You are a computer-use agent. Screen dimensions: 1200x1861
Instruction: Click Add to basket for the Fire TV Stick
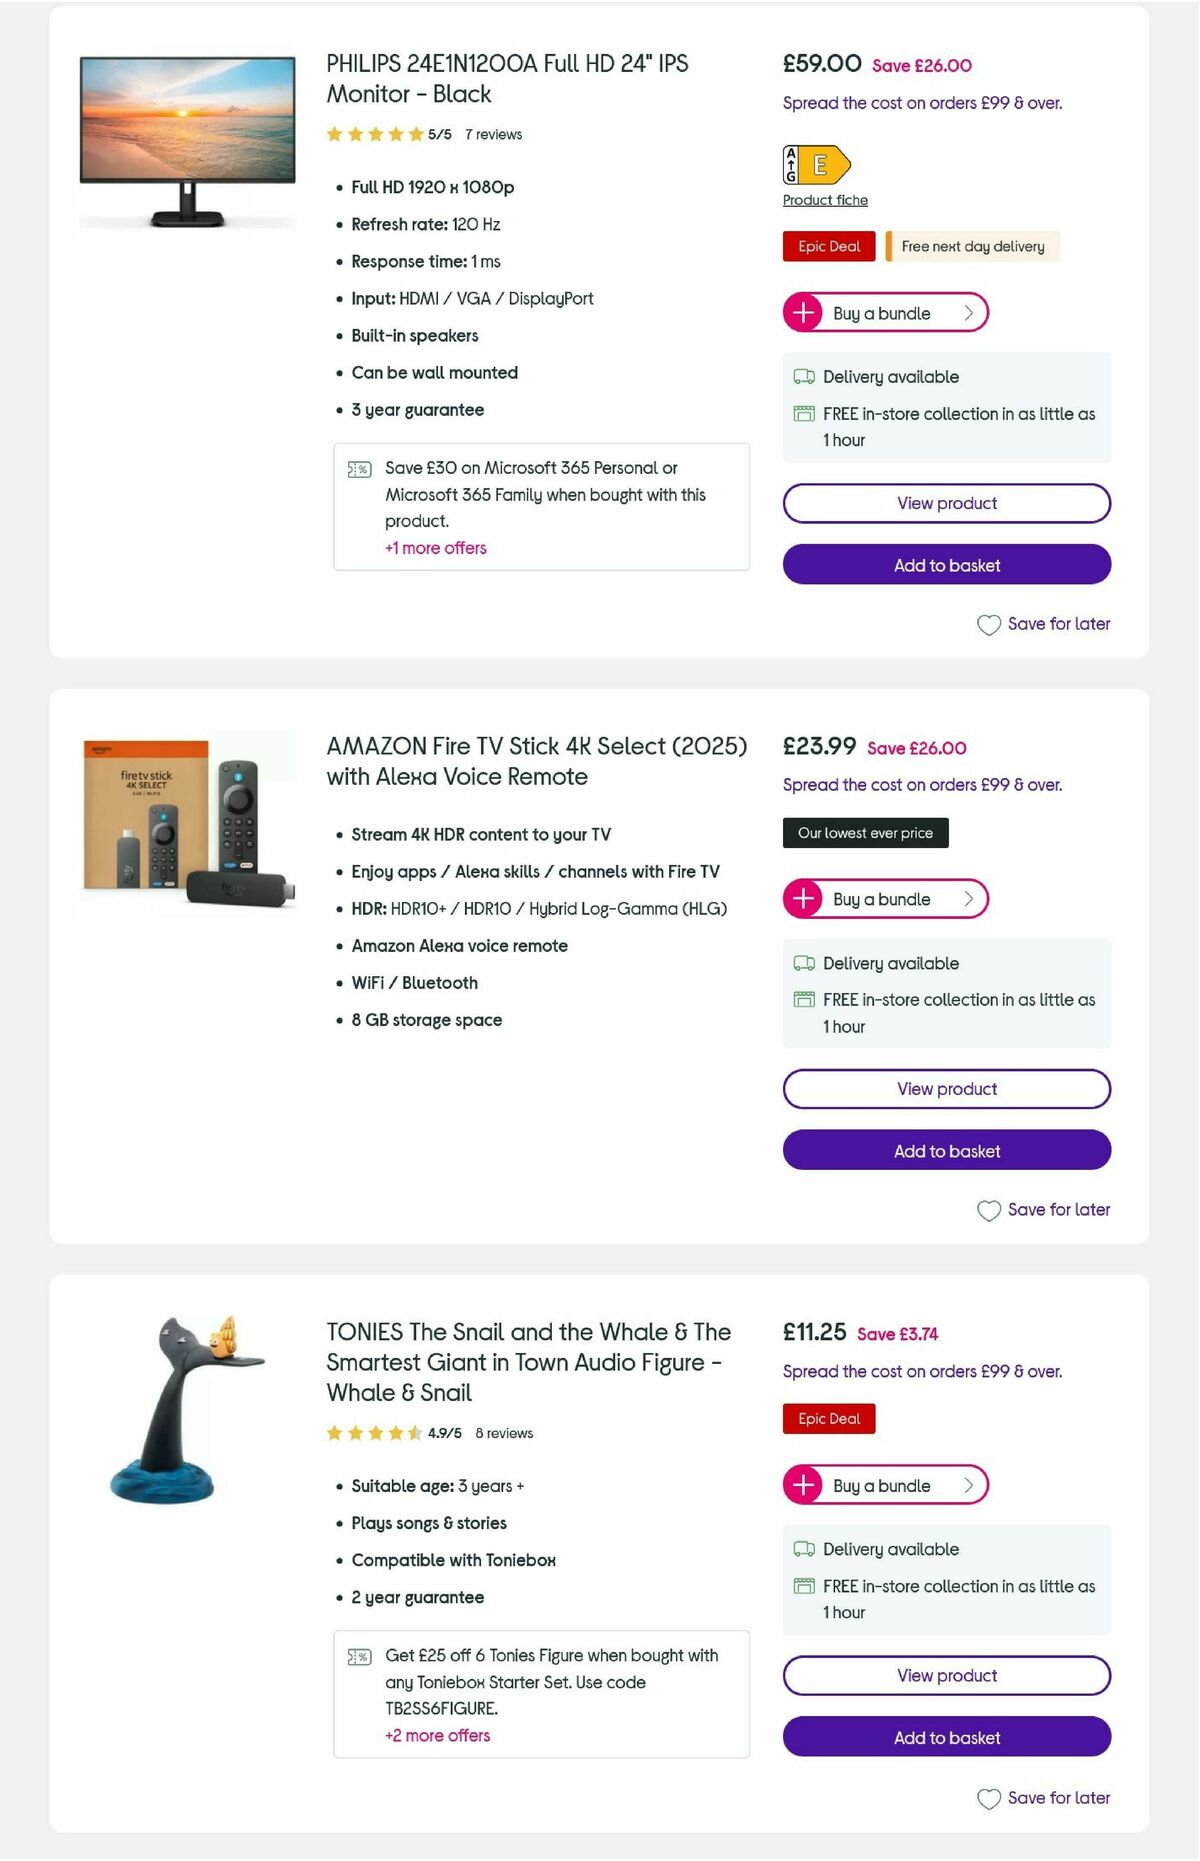(946, 1150)
